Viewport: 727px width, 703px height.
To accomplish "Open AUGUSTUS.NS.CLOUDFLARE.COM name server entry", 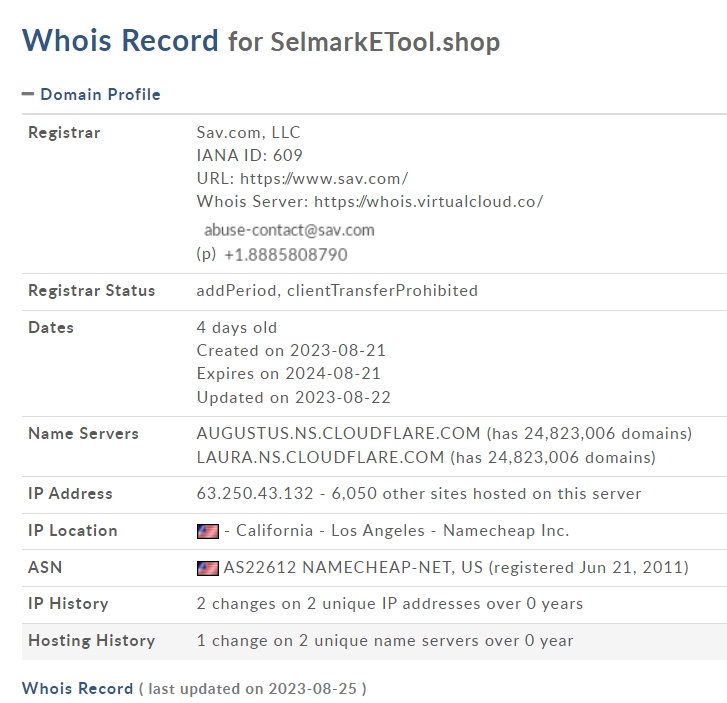I will 338,433.
